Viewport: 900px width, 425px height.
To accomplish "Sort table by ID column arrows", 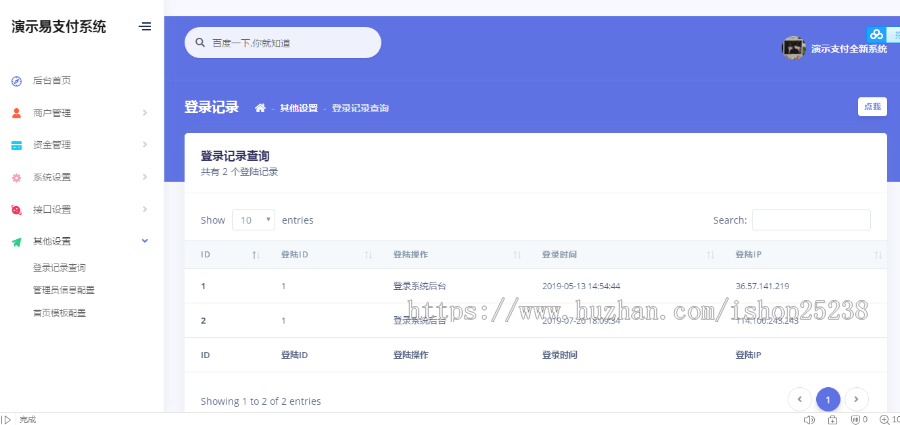I will tap(256, 255).
